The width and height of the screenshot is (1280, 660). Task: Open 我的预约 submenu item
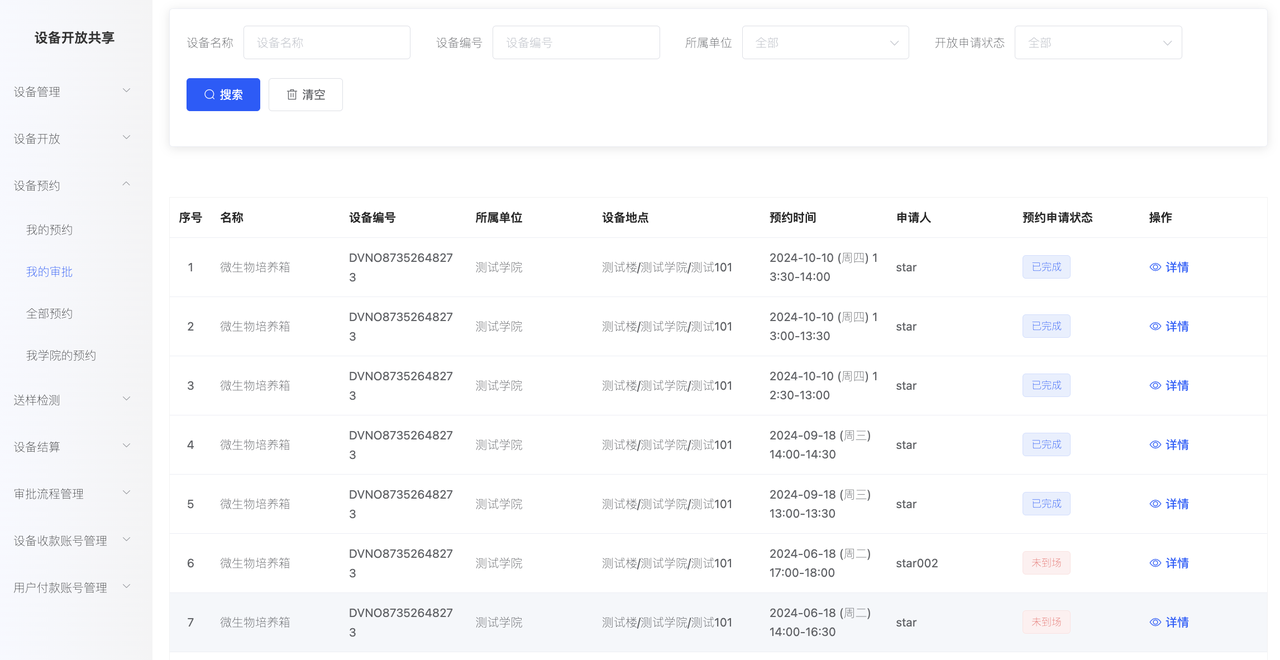coord(49,230)
